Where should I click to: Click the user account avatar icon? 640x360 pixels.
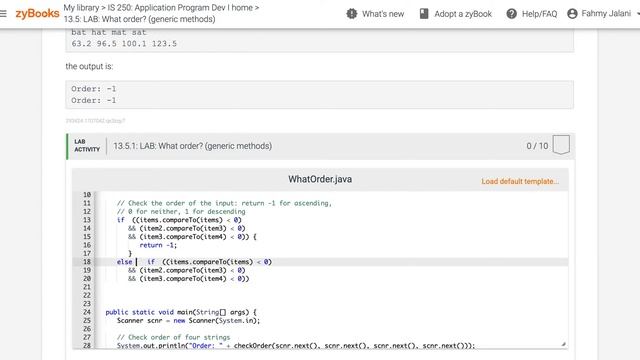click(x=572, y=13)
